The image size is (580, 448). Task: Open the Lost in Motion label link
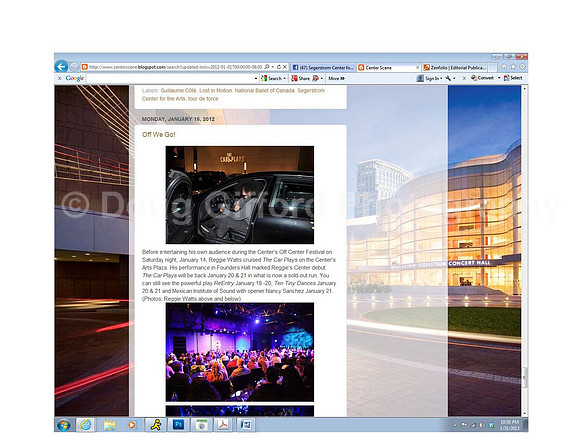point(215,90)
